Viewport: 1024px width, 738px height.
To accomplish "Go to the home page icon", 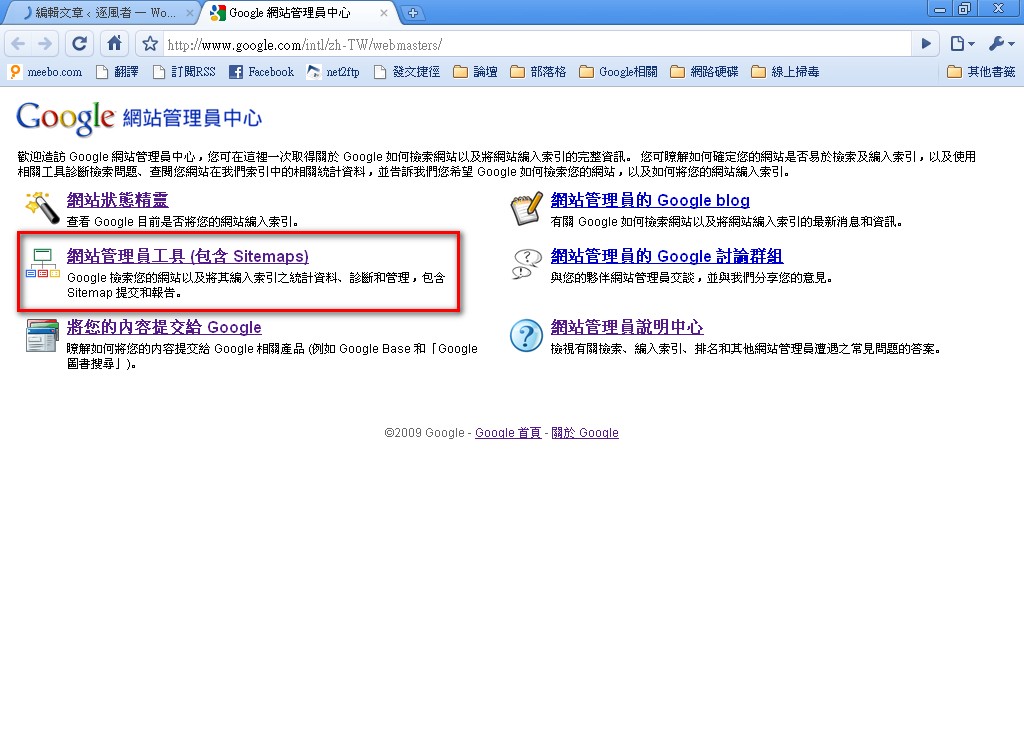I will 114,44.
